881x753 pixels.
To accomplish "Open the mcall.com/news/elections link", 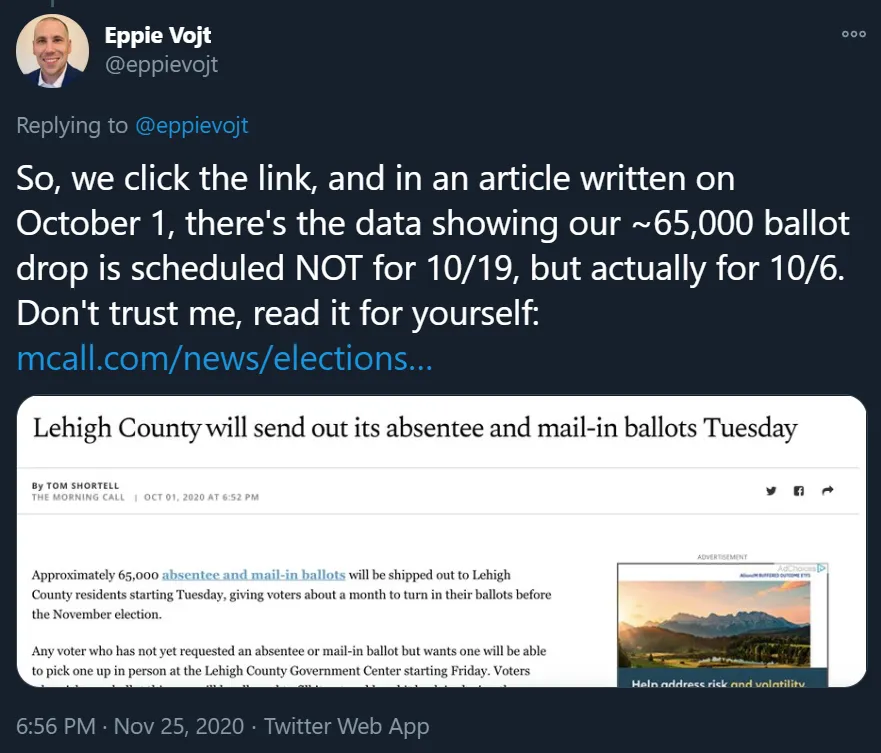I will click(x=225, y=358).
